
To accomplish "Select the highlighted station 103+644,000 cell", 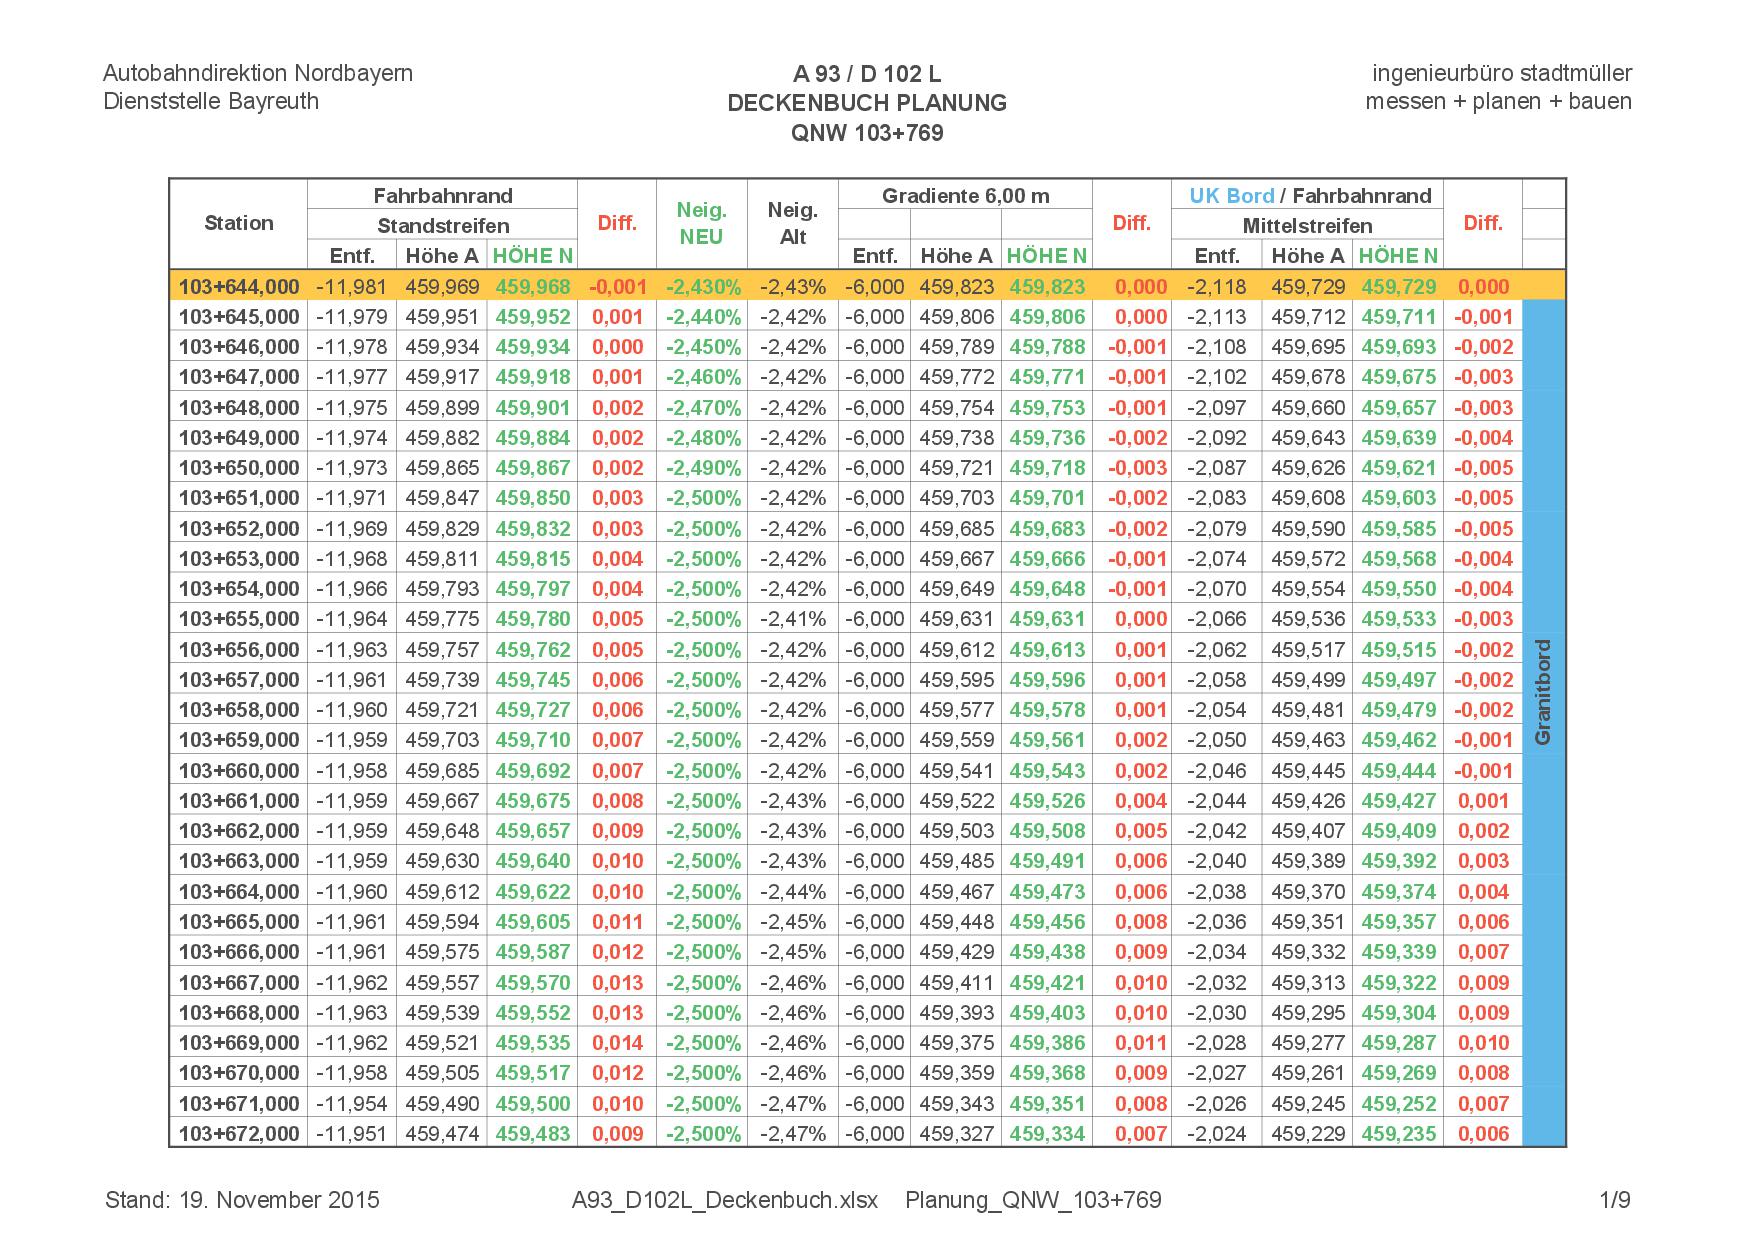I will coord(238,287).
